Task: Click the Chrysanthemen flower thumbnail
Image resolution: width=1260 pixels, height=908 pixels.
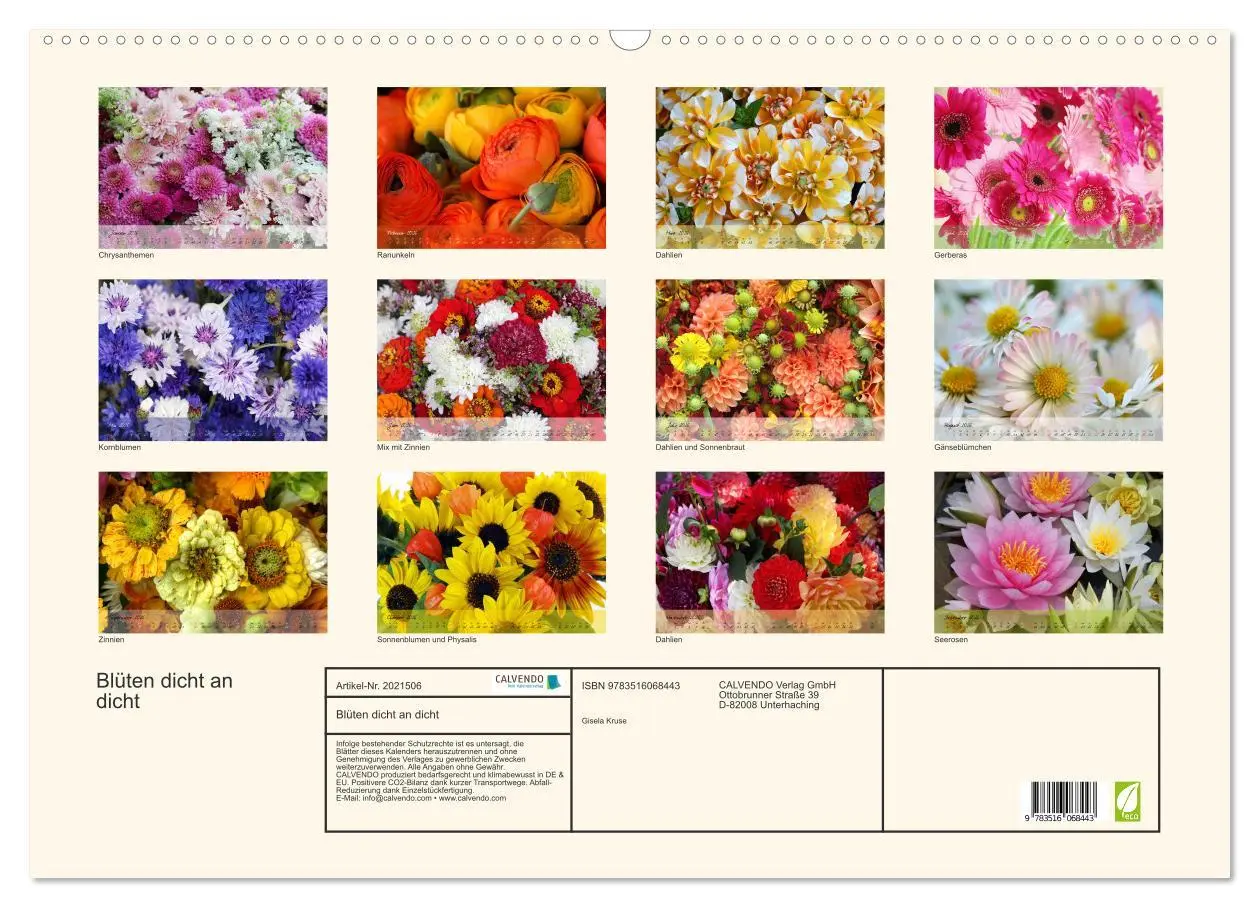Action: click(x=212, y=167)
